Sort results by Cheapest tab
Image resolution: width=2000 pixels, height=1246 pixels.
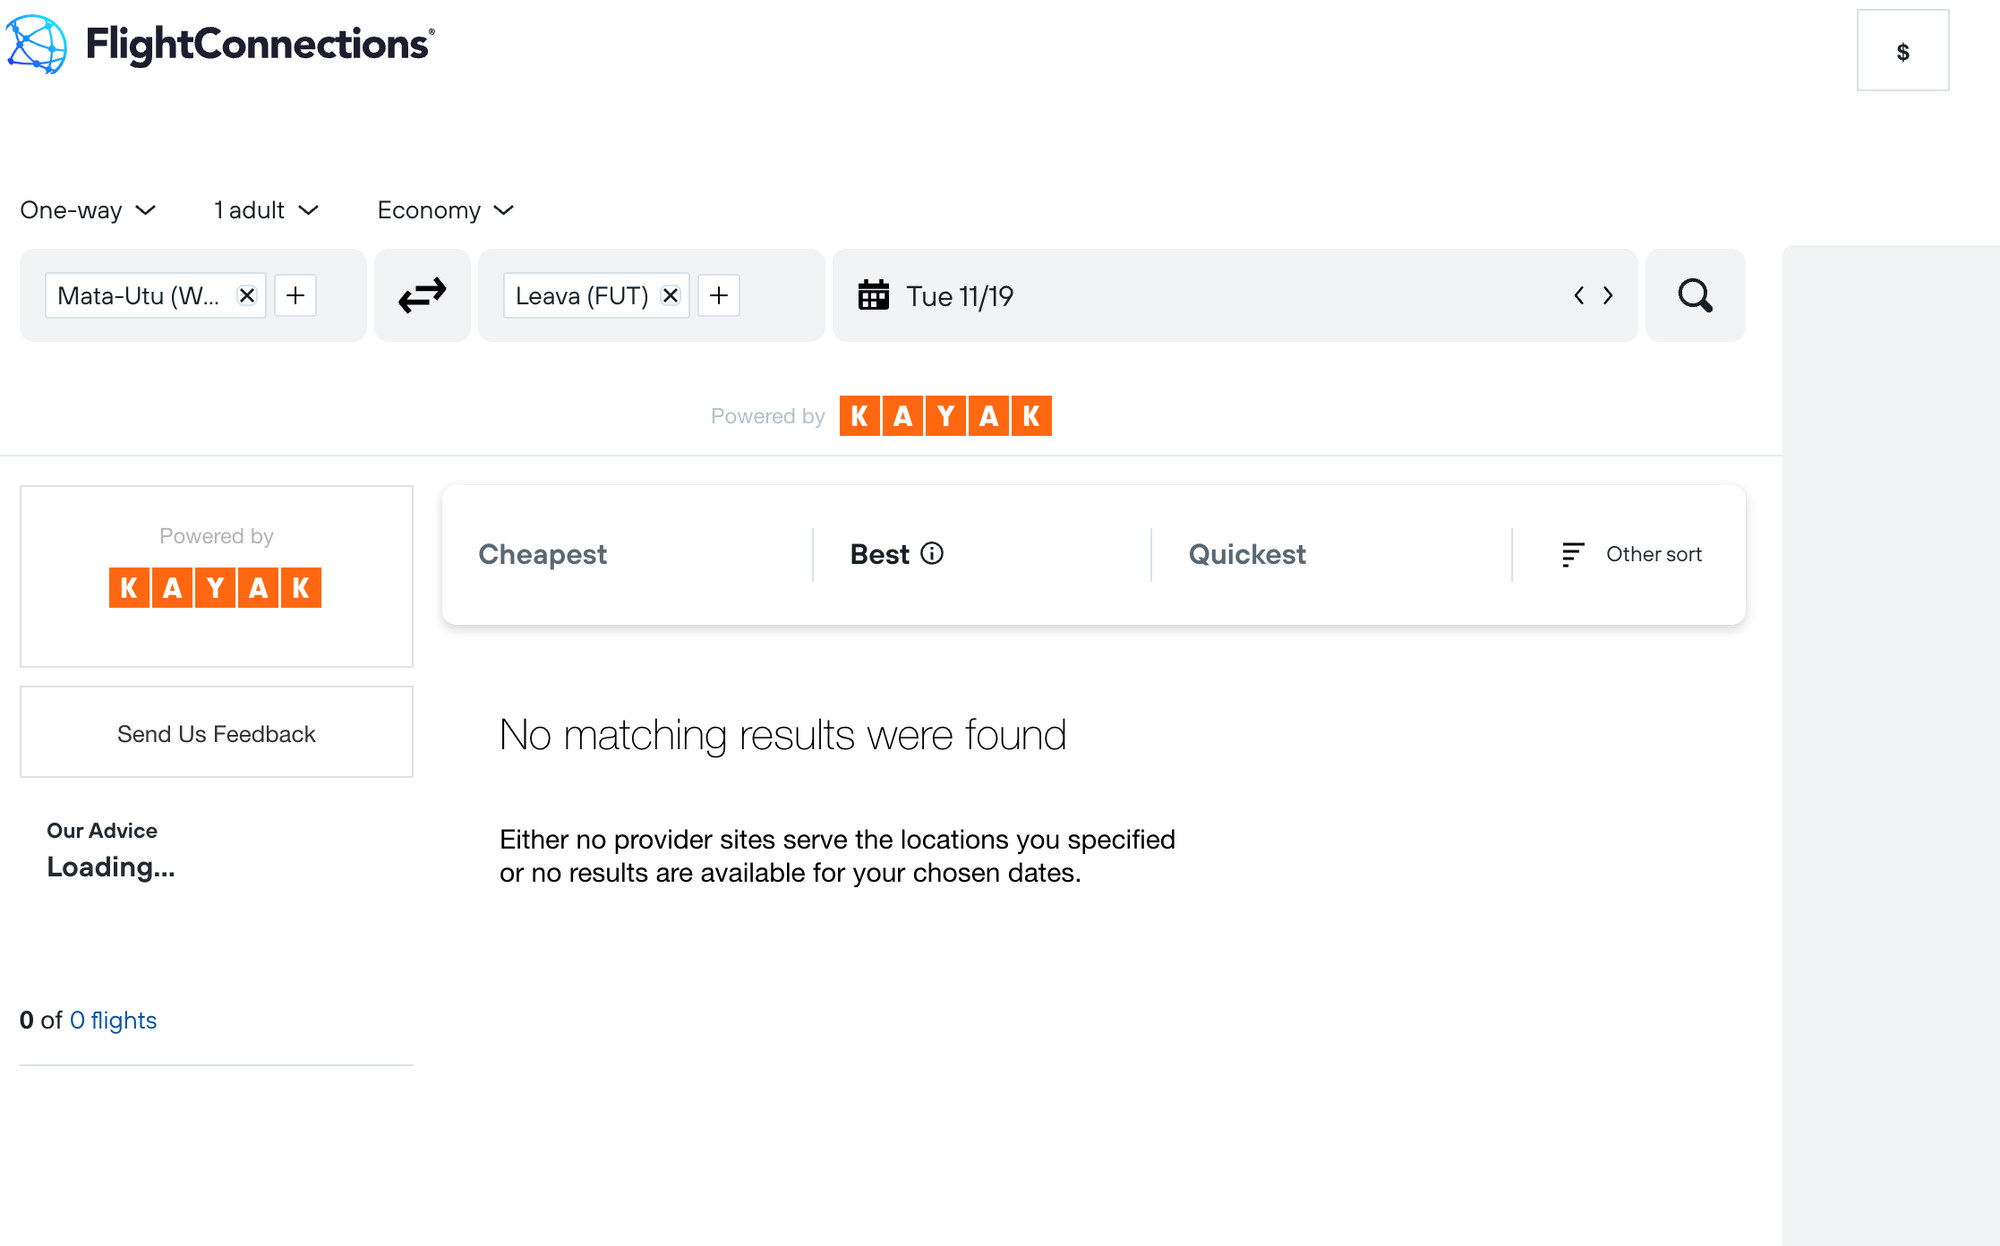click(x=542, y=554)
